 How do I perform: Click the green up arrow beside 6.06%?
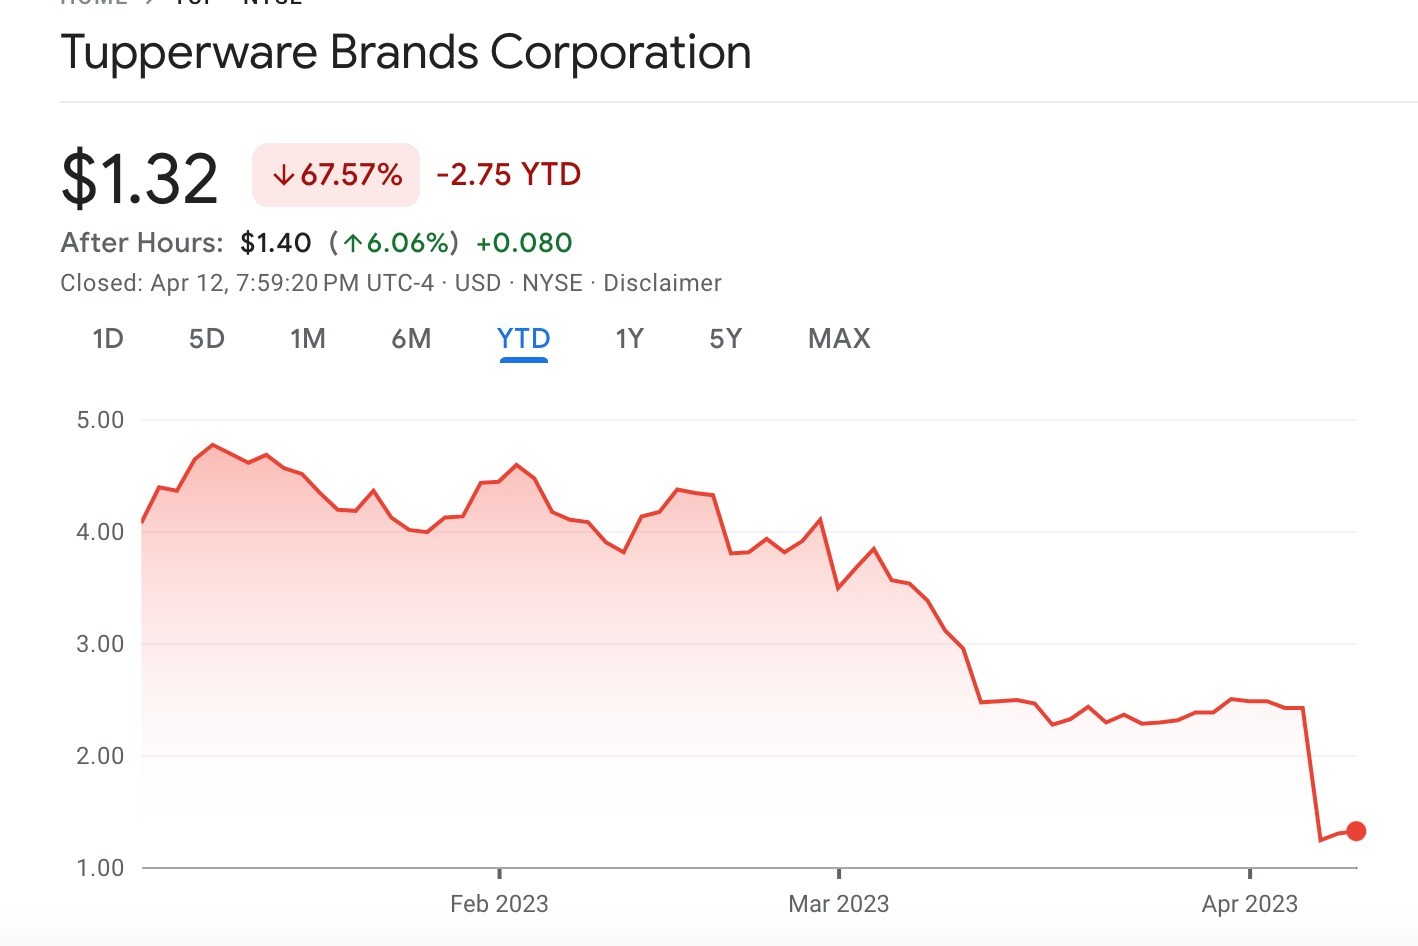[x=352, y=243]
